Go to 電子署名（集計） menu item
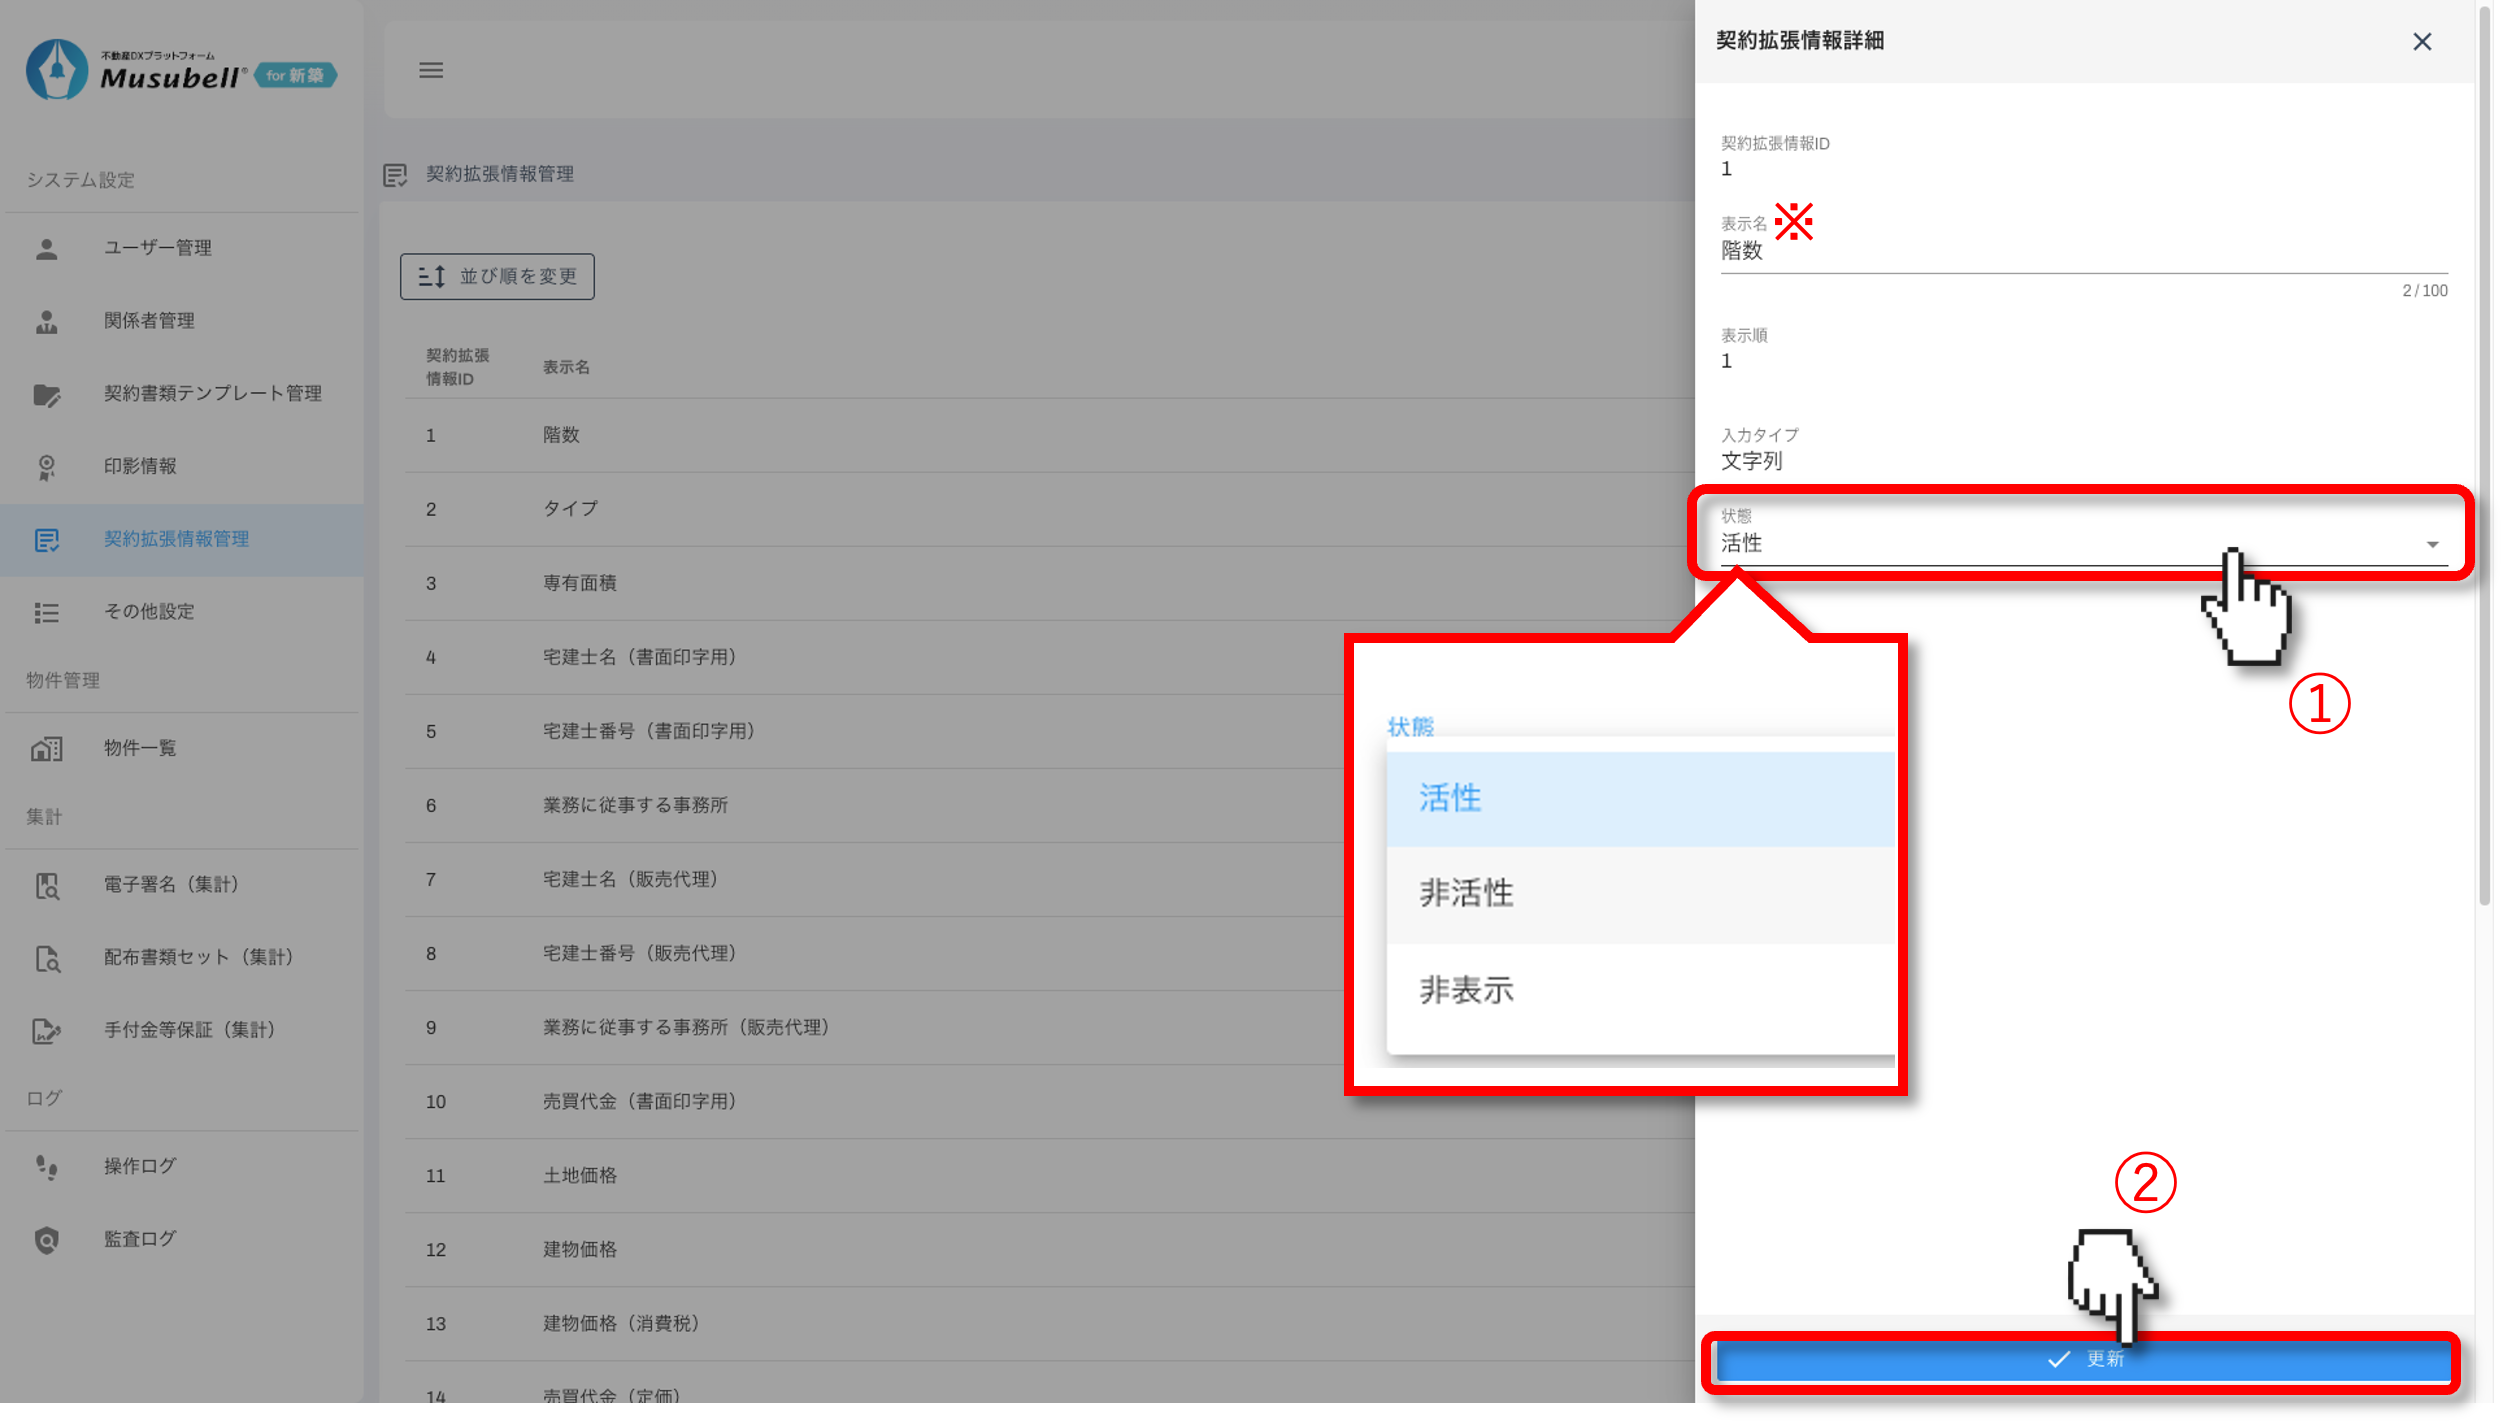This screenshot has height=1425, width=2507. click(x=172, y=885)
